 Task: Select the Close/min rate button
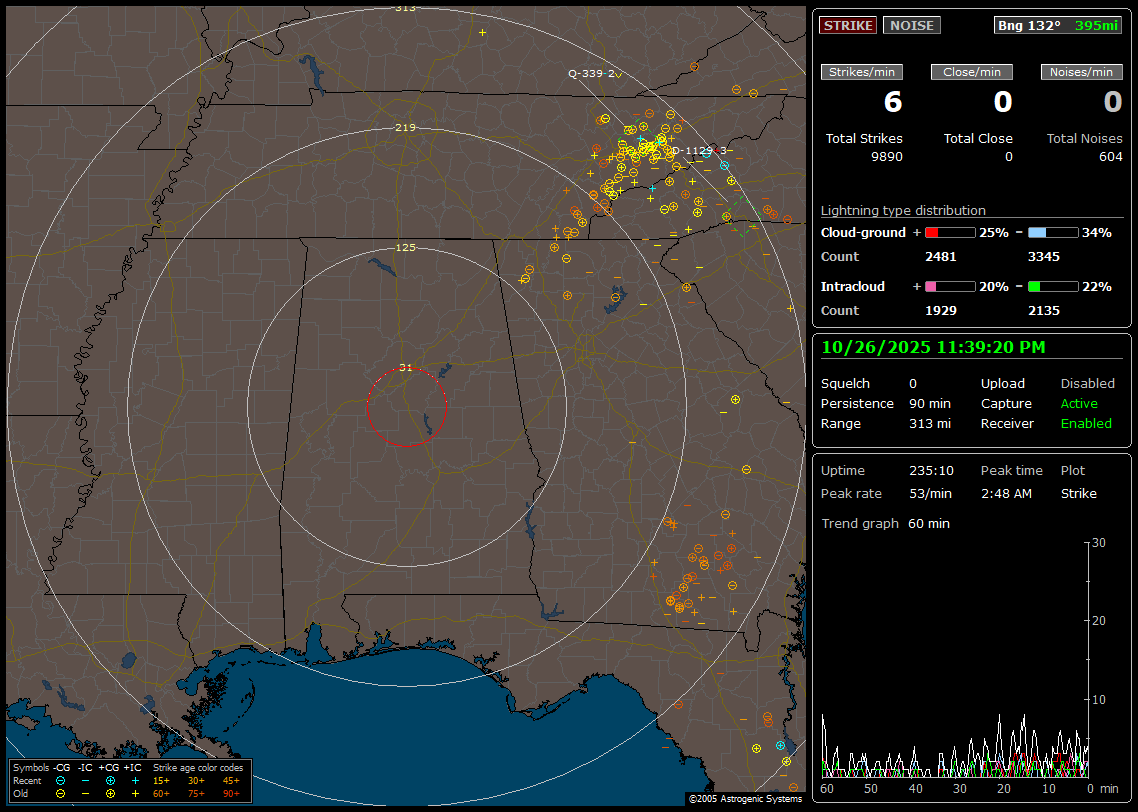click(972, 72)
